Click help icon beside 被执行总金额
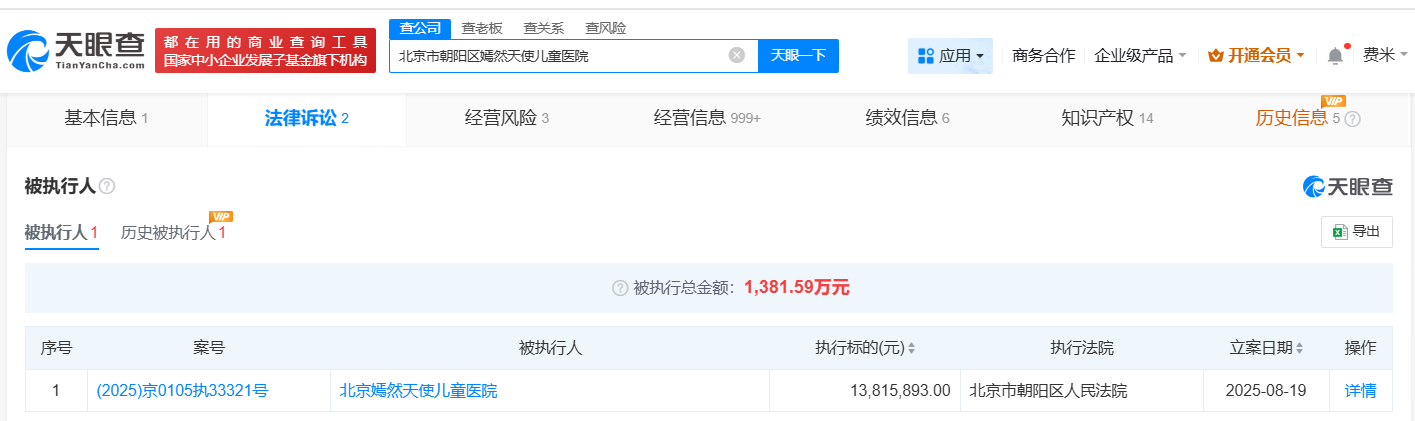The height and width of the screenshot is (421, 1415). point(620,288)
